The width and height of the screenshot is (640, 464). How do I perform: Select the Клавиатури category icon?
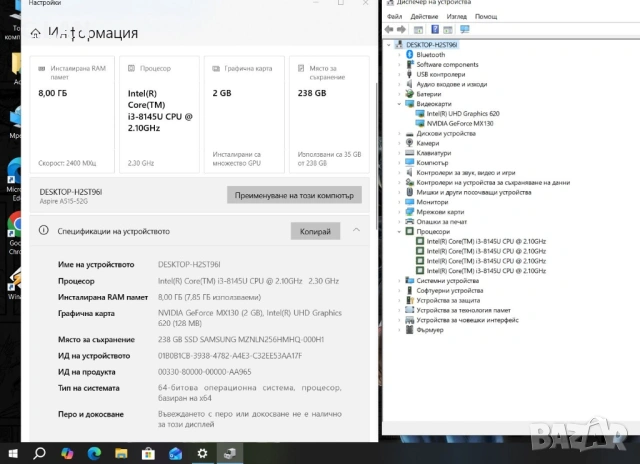coord(409,153)
